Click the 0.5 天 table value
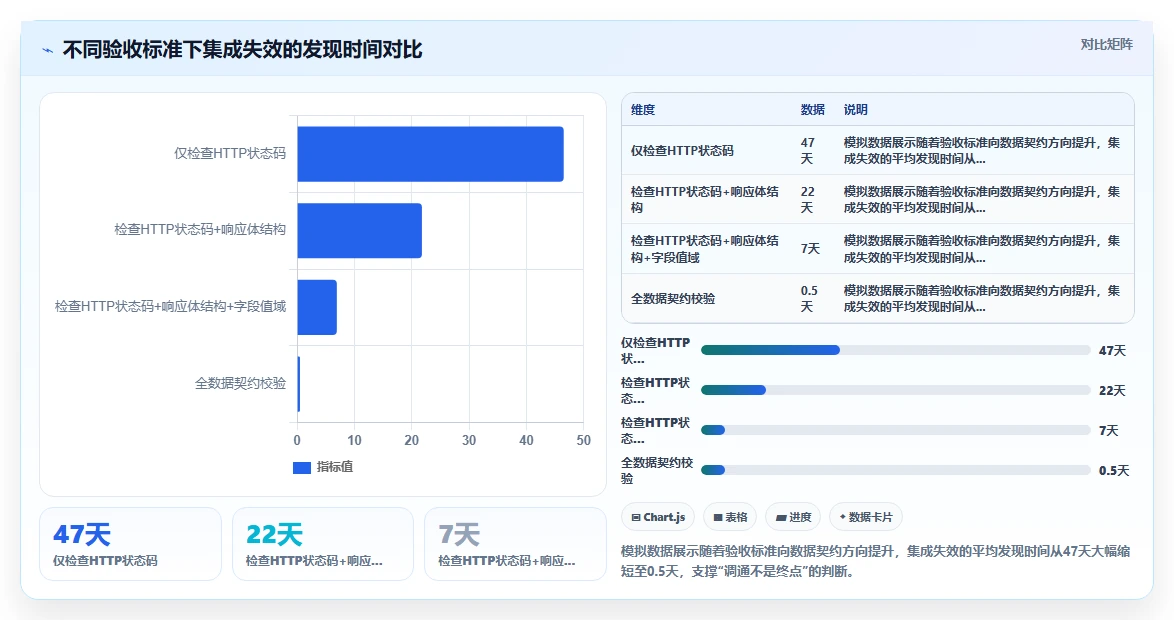Viewport: 1174px width, 620px height. tap(809, 299)
